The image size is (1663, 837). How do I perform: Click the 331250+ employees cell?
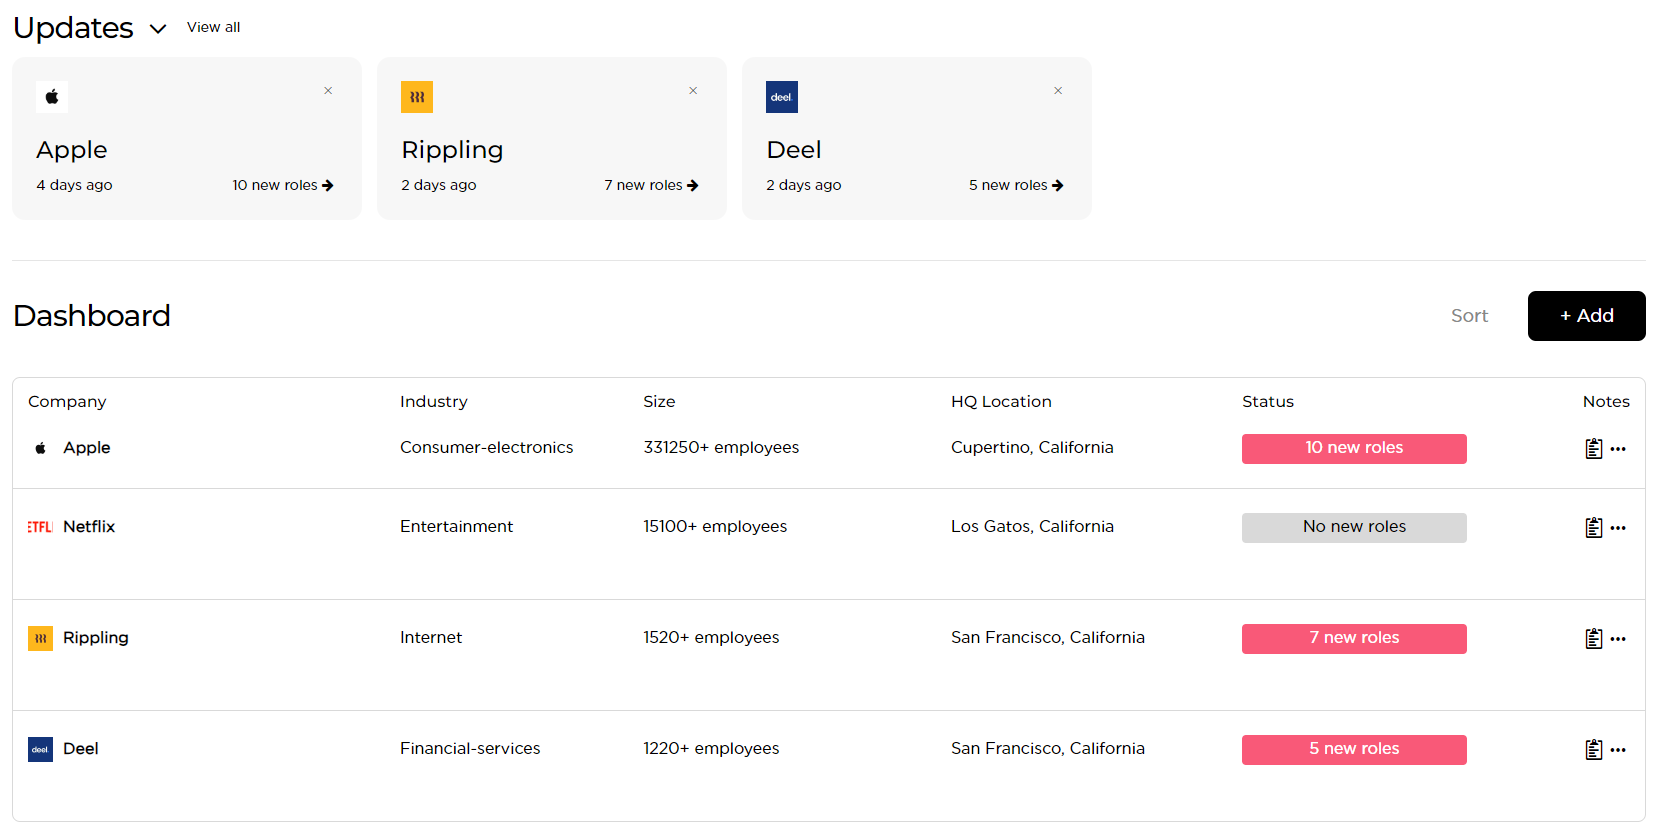point(721,448)
